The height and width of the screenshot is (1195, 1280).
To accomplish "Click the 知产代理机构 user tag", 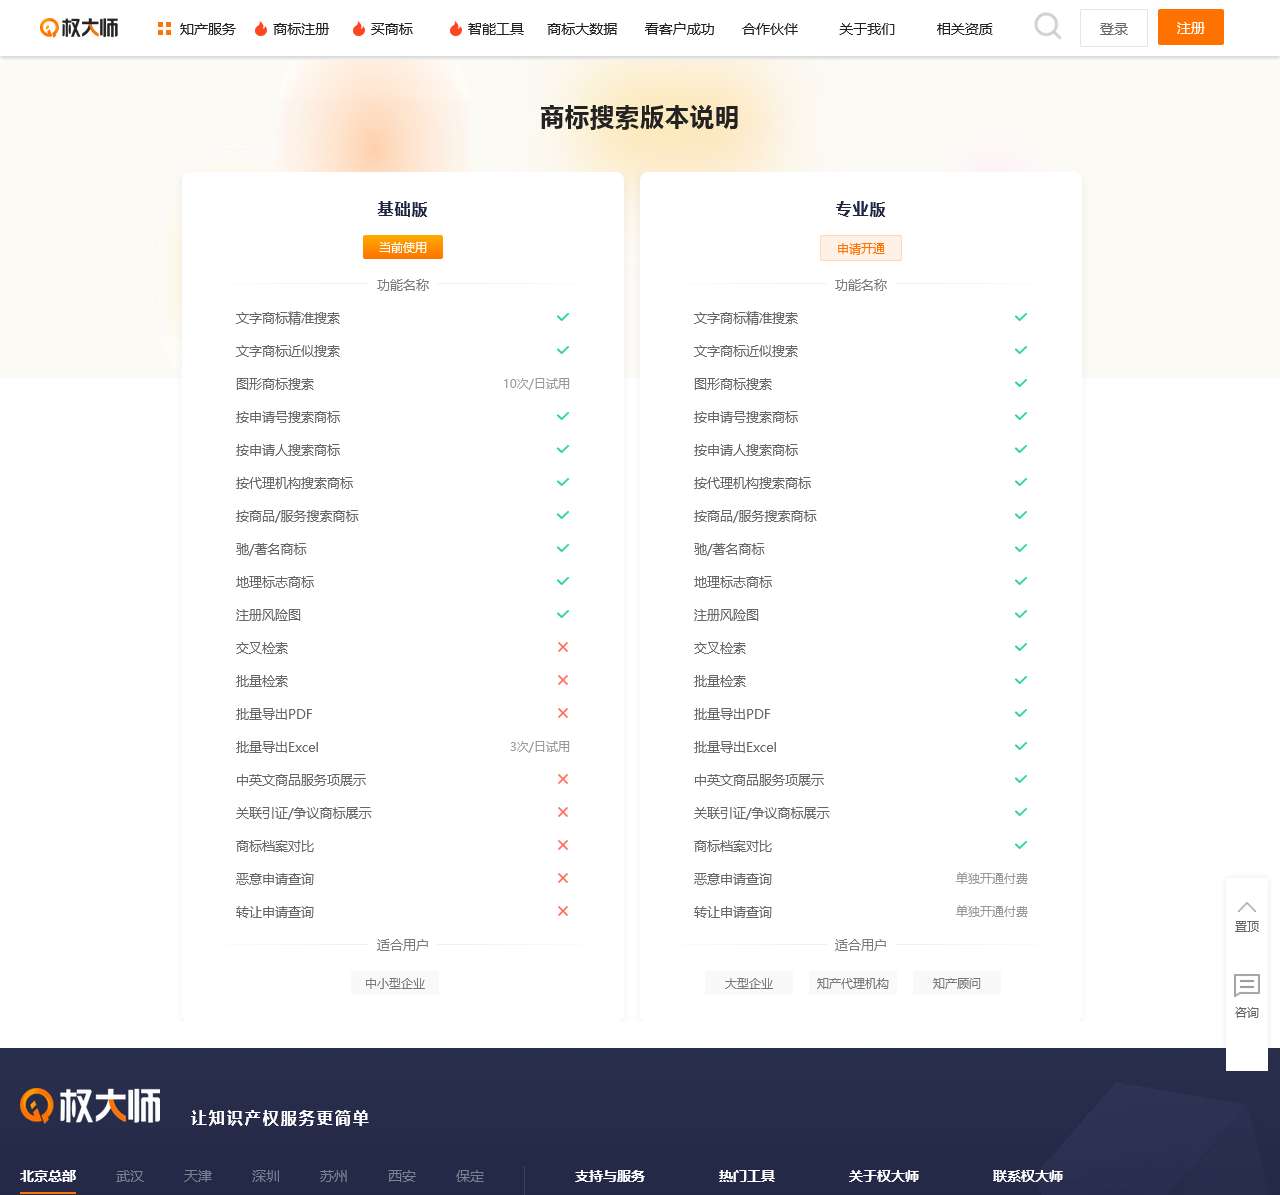I will [852, 983].
